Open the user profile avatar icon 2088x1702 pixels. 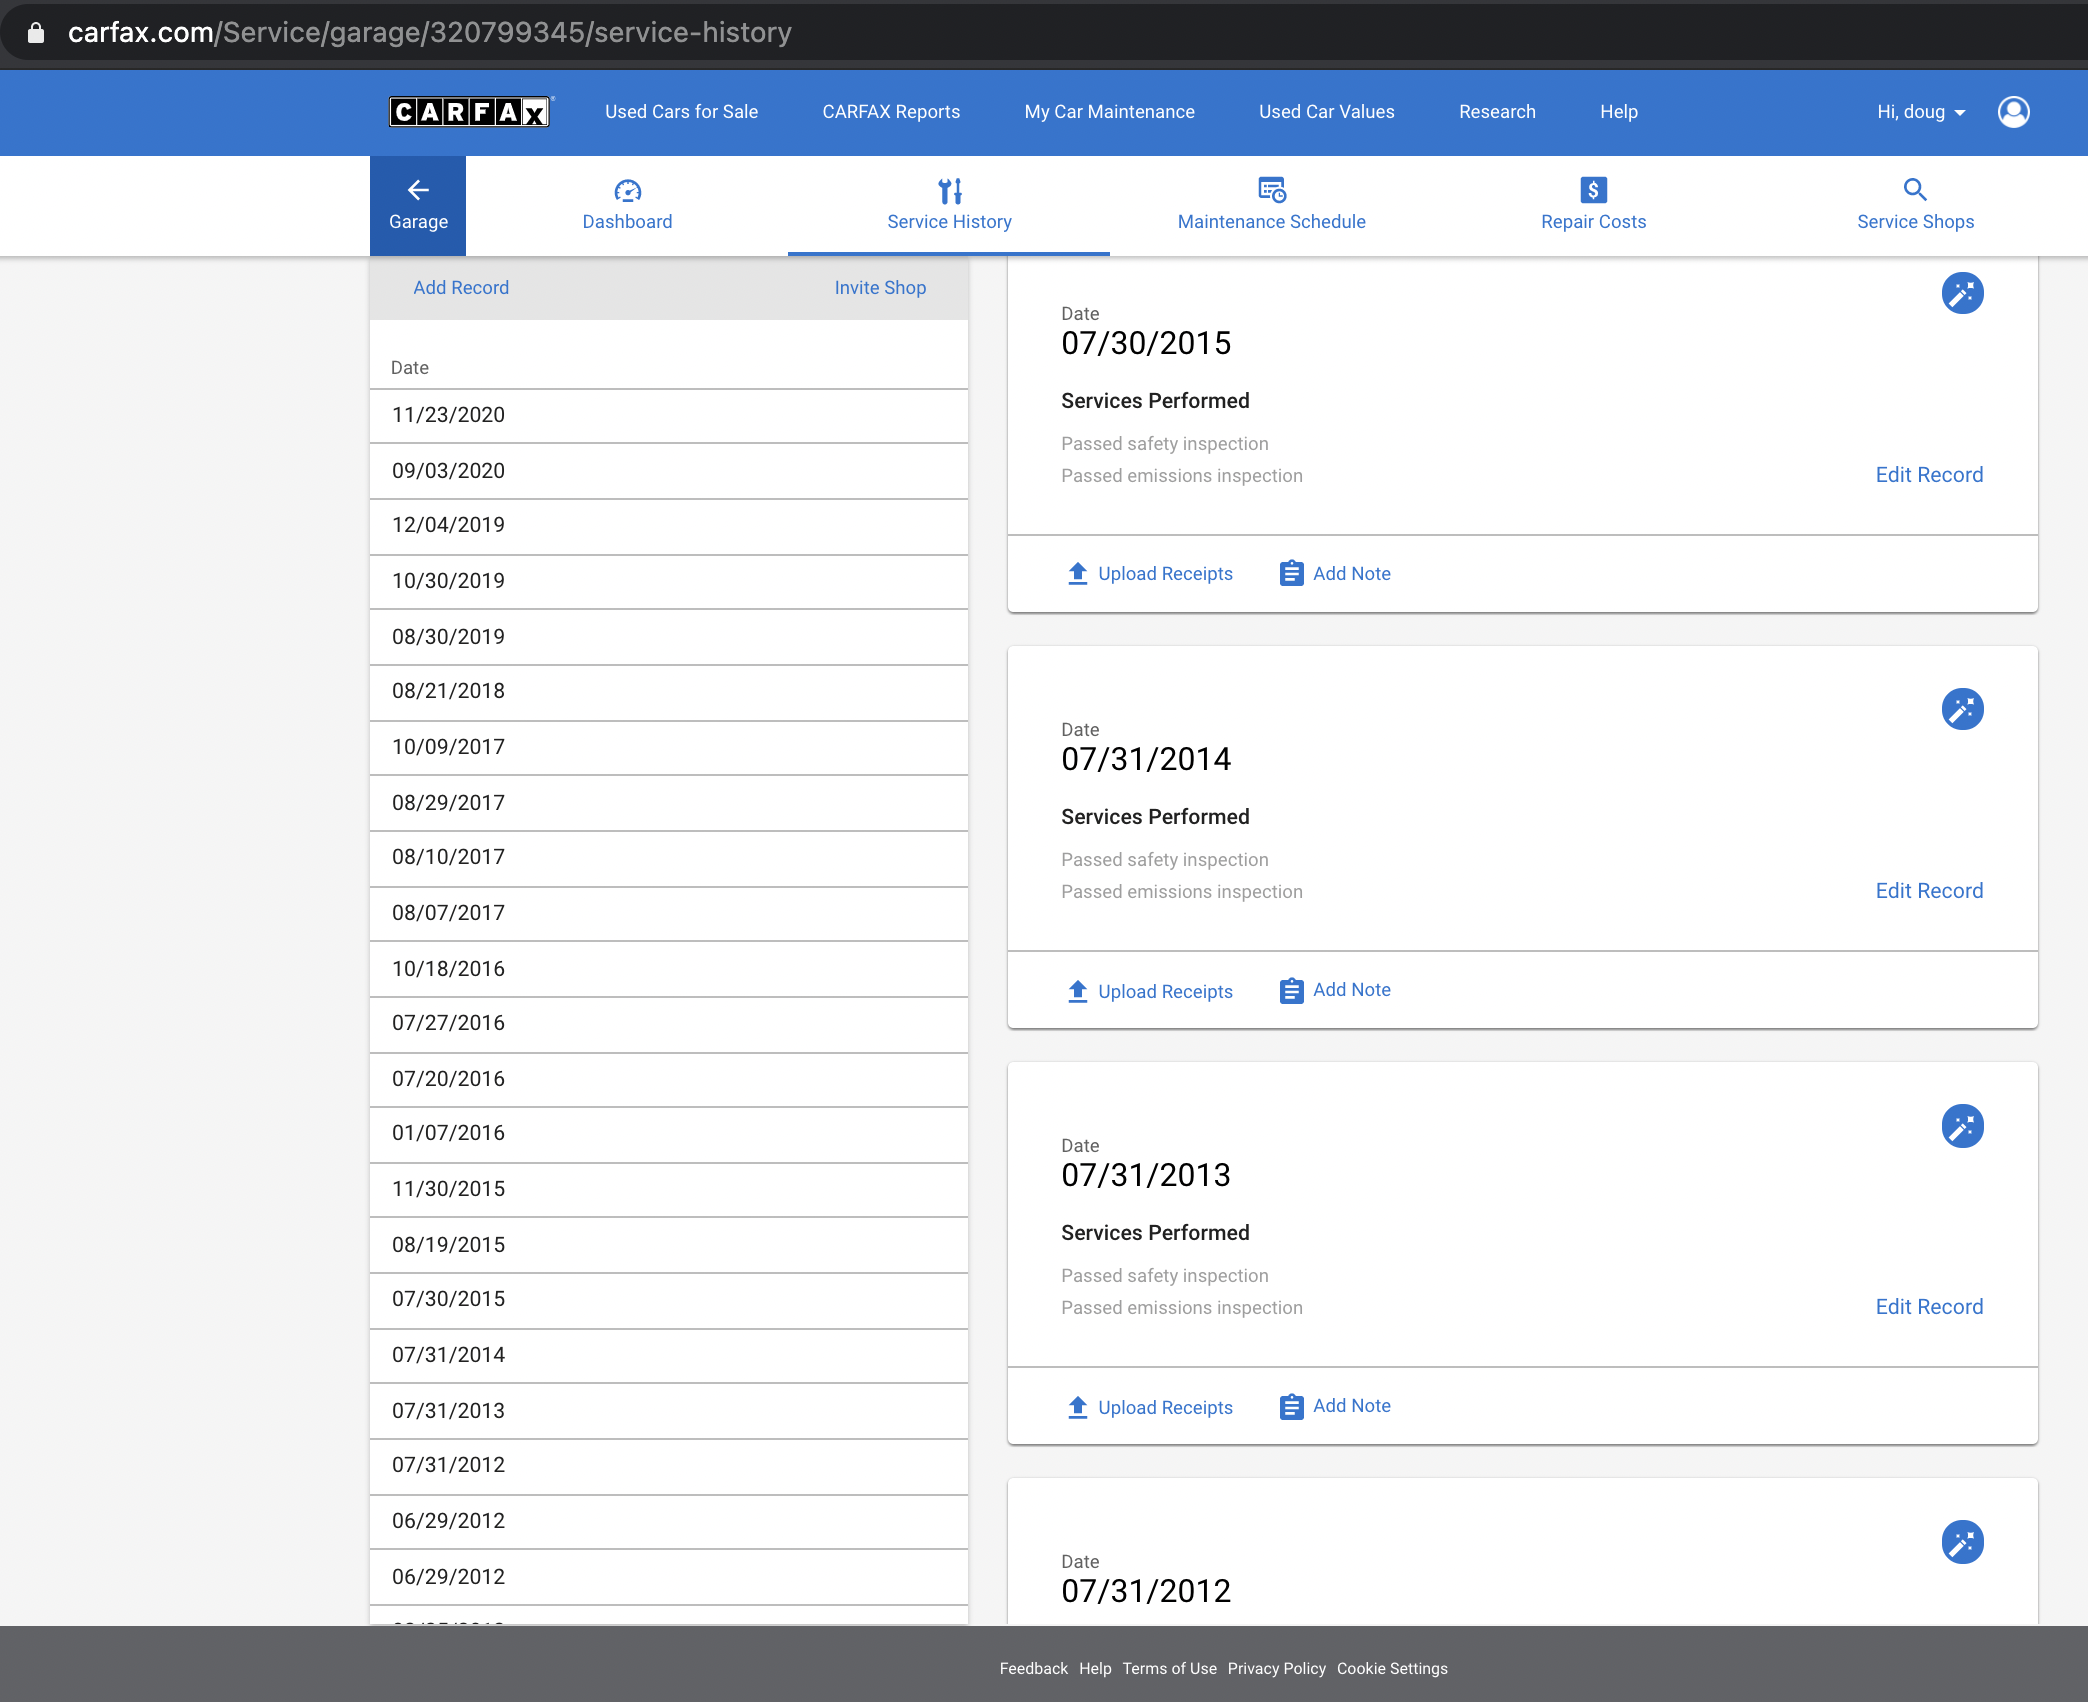[2013, 112]
